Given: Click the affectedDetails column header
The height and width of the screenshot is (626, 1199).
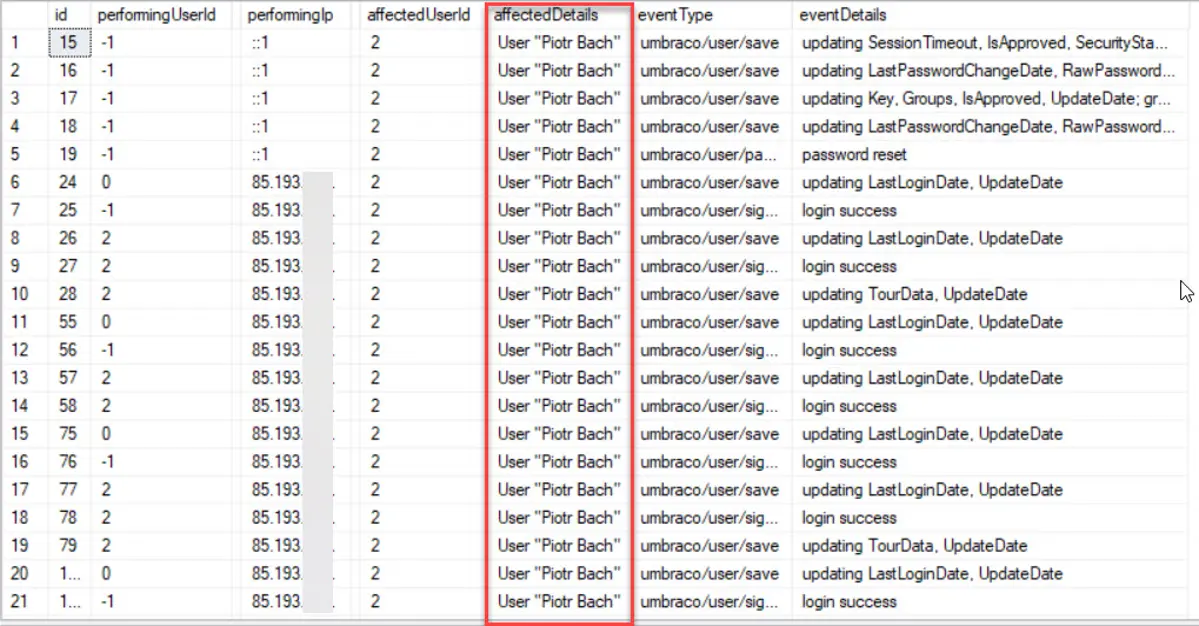Looking at the screenshot, I should [x=546, y=15].
